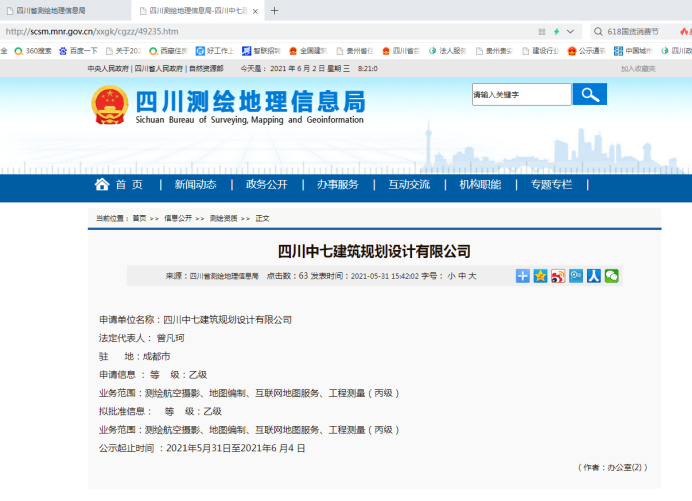Click 测绘资质 breadcrumb link
The height and width of the screenshot is (501, 692).
point(223,218)
